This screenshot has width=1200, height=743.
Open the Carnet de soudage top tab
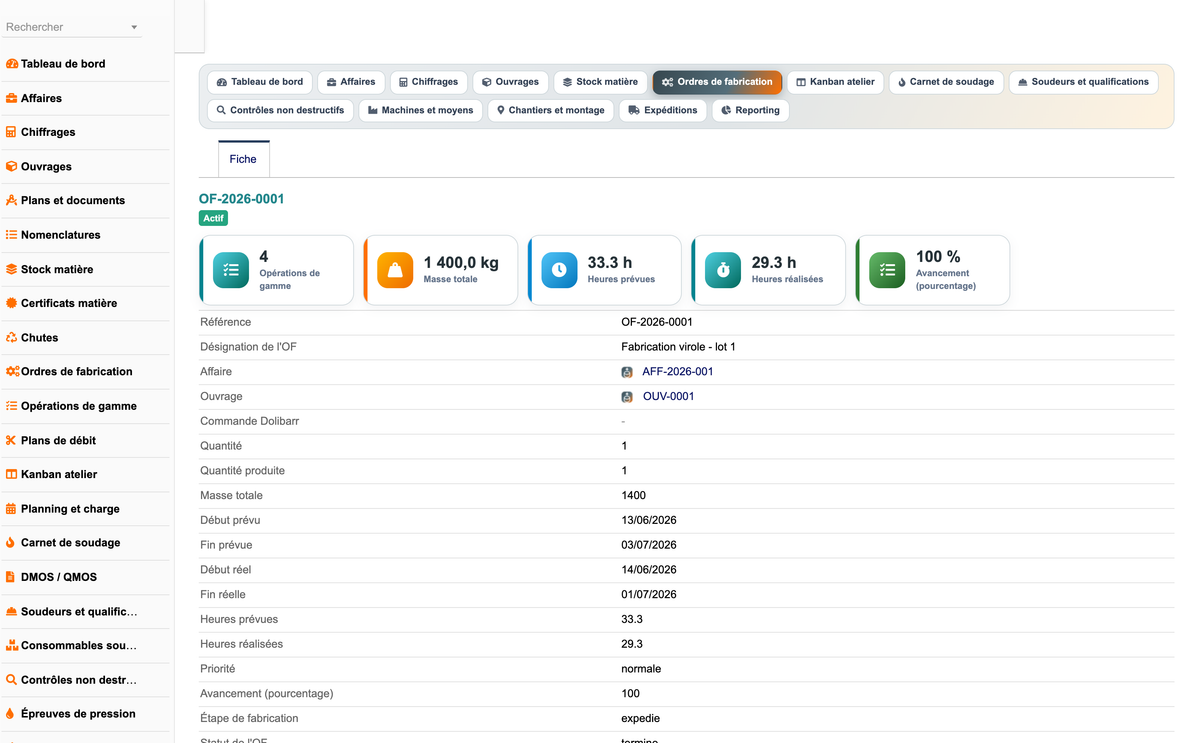point(946,82)
